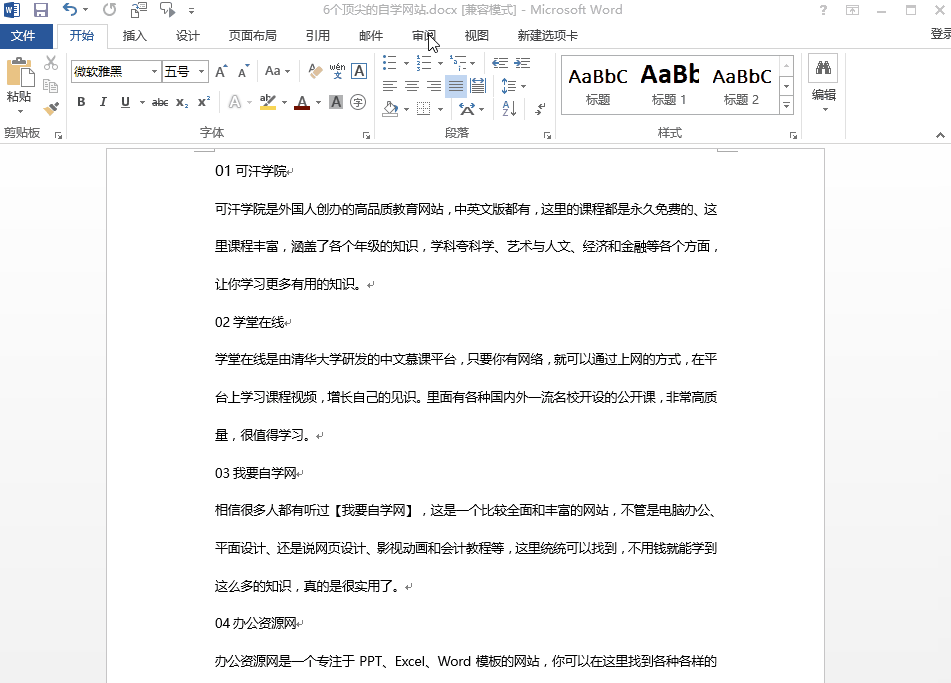Center align the paragraph

(x=412, y=86)
